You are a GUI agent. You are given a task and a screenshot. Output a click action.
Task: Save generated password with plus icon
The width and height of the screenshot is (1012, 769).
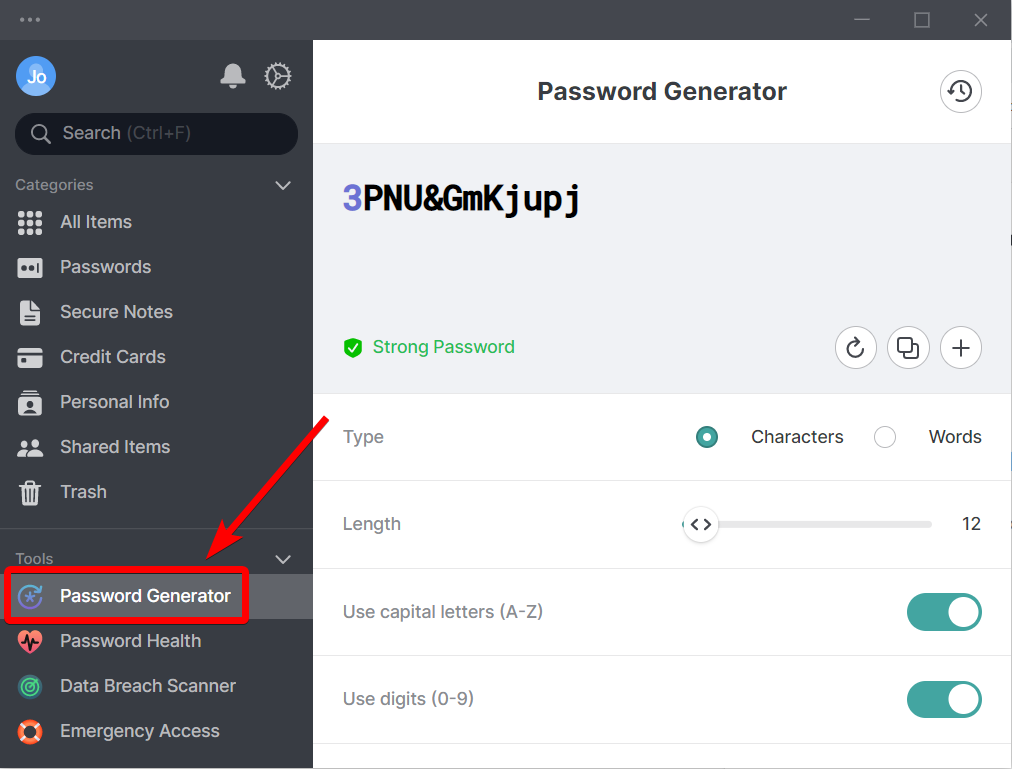961,347
